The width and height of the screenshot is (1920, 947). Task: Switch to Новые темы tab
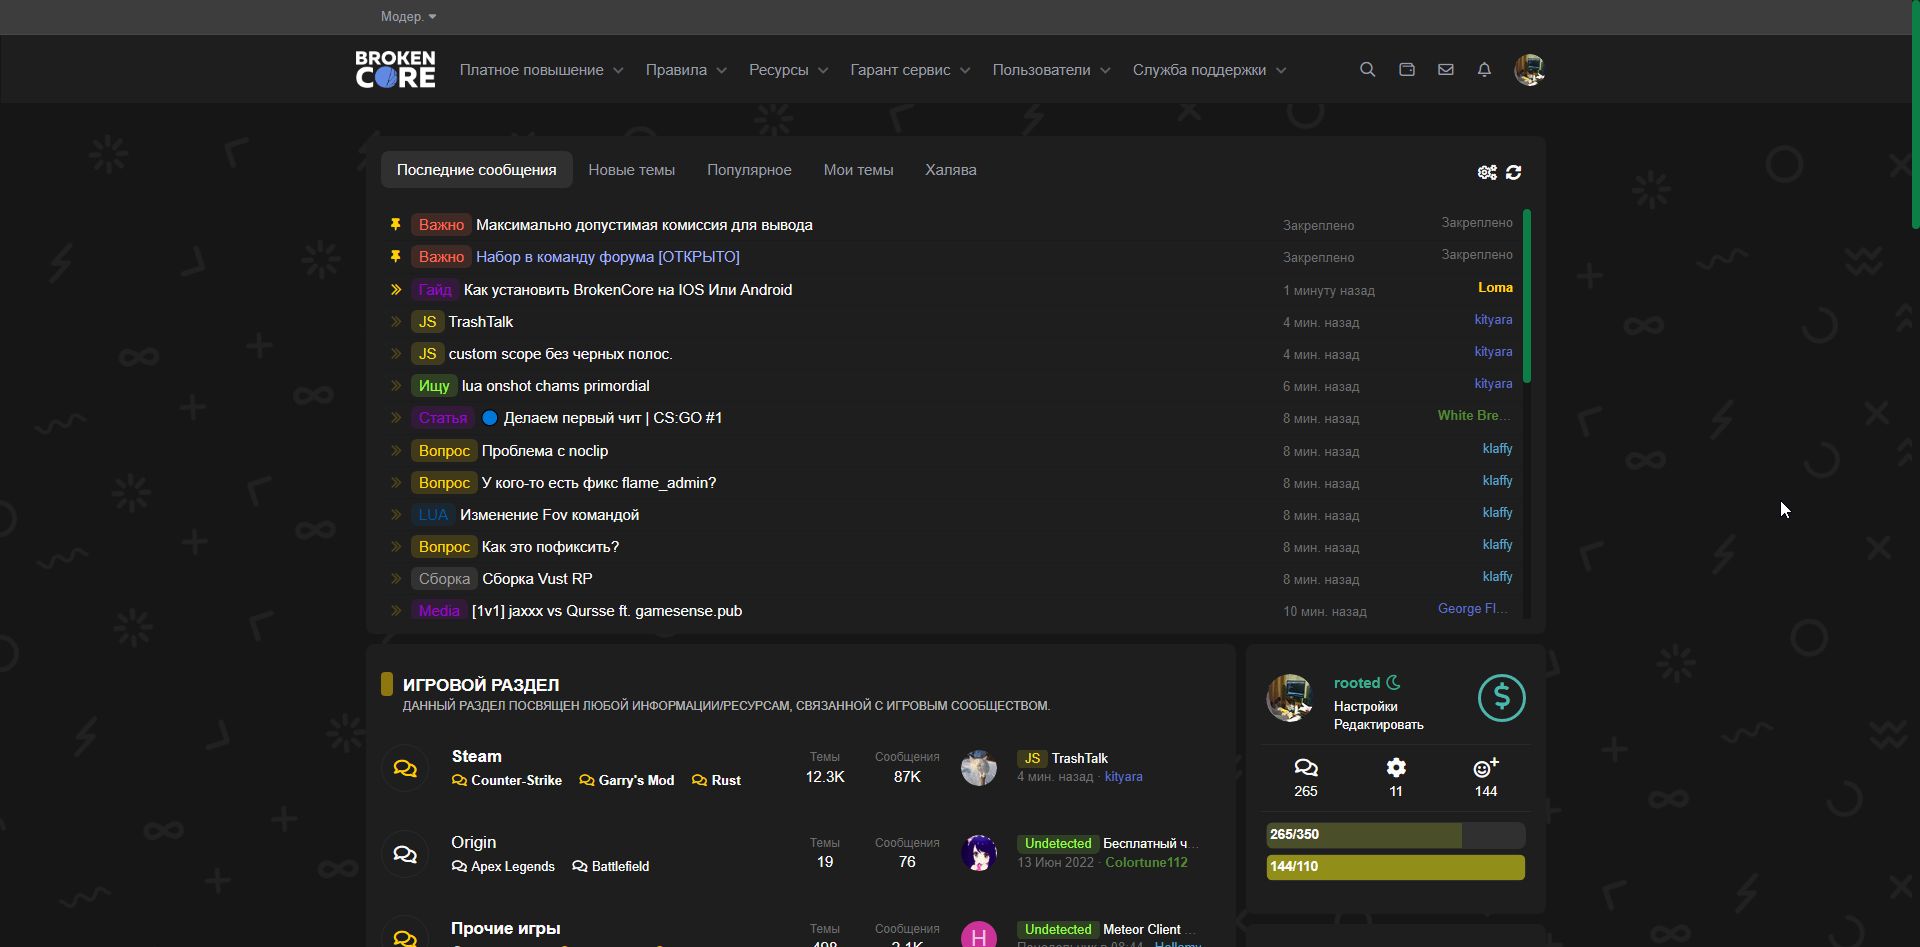pos(632,170)
